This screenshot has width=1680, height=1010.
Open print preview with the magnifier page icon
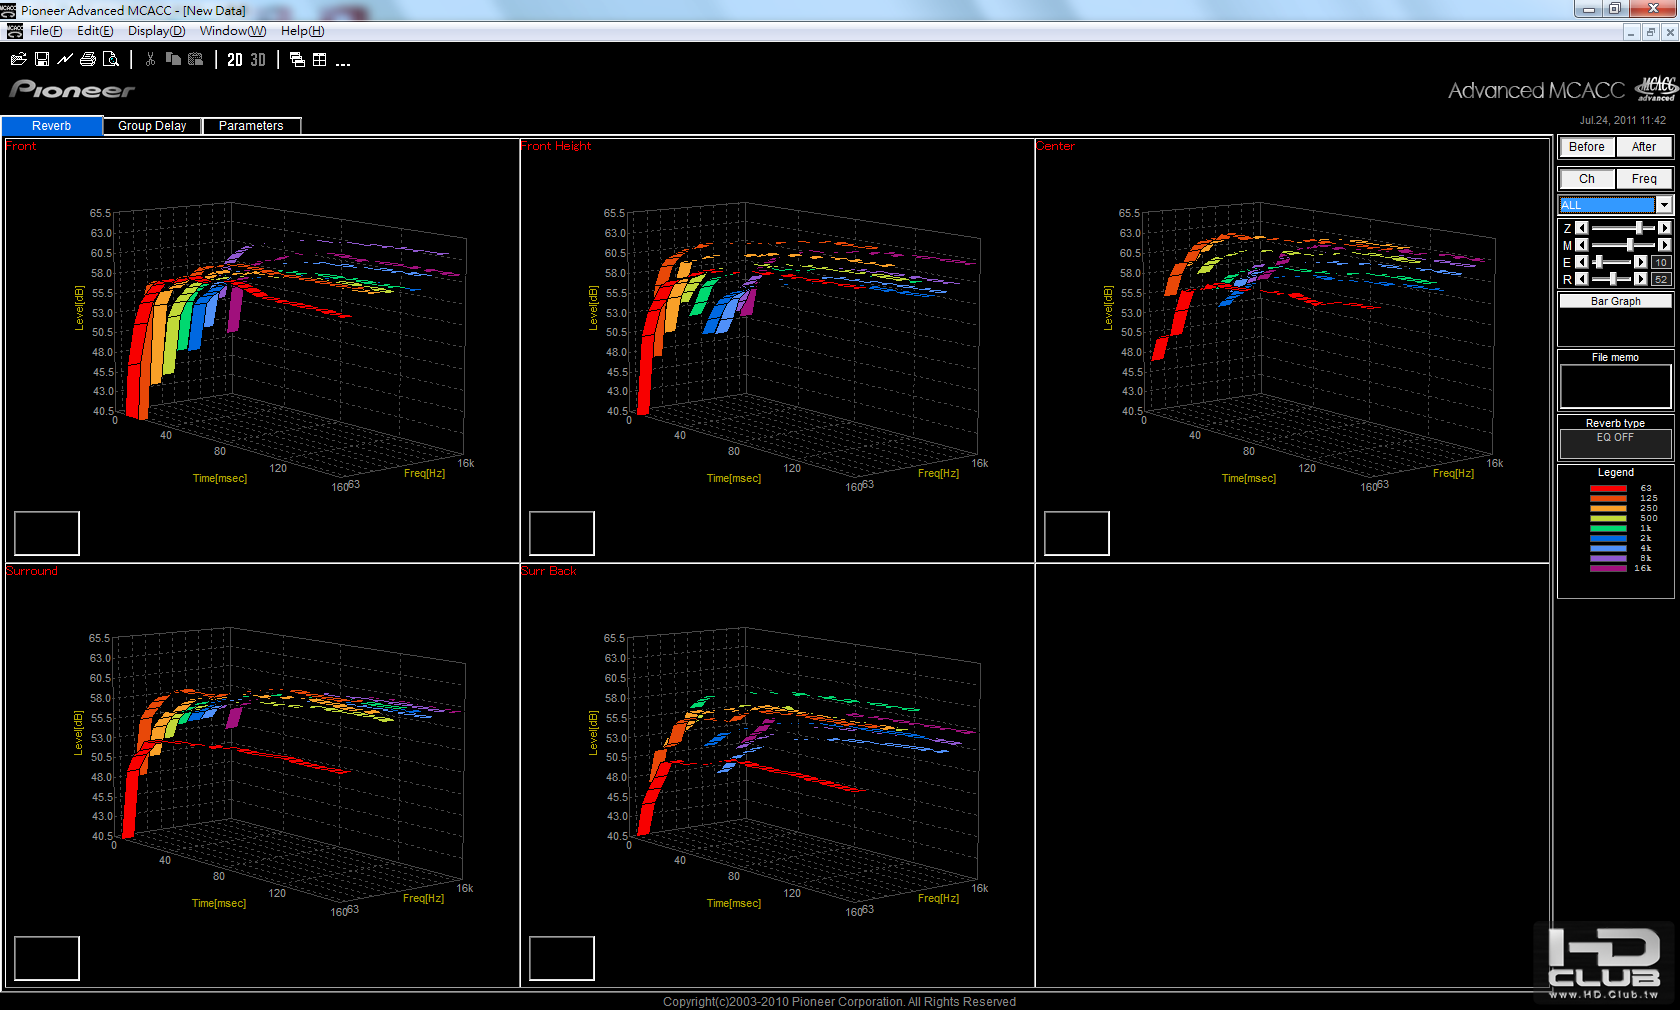[x=111, y=60]
